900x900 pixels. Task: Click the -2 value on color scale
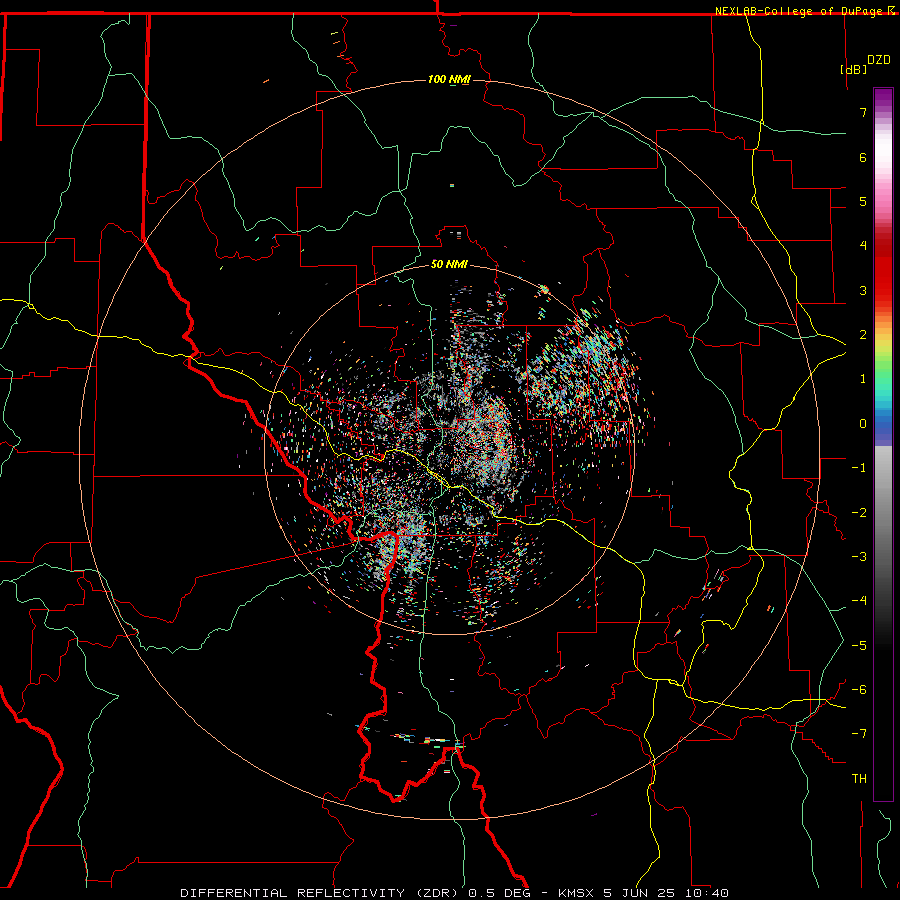[859, 513]
